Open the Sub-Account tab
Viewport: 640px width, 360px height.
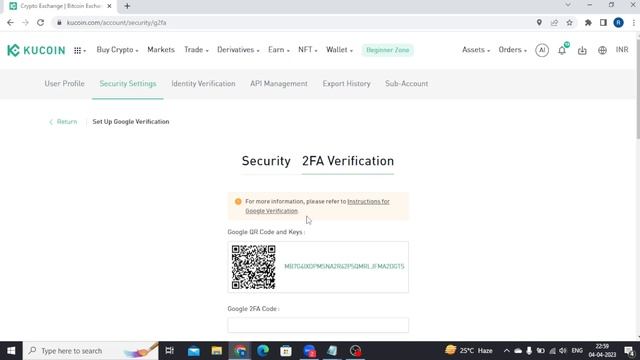coord(407,84)
